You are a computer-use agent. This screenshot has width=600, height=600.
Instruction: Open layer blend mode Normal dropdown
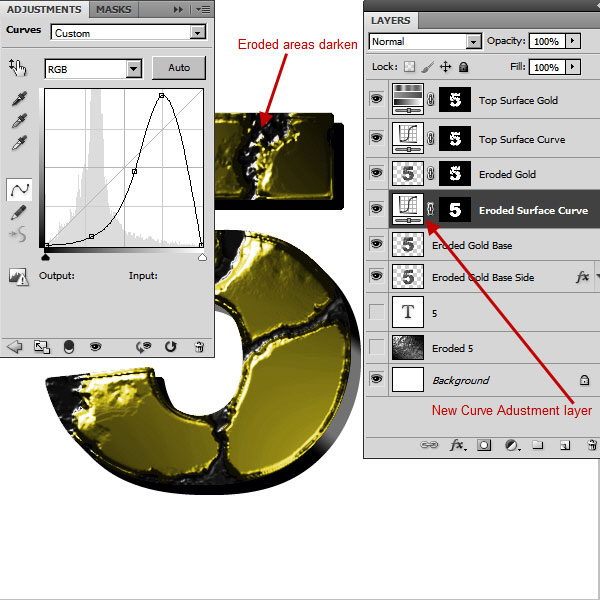coord(473,41)
